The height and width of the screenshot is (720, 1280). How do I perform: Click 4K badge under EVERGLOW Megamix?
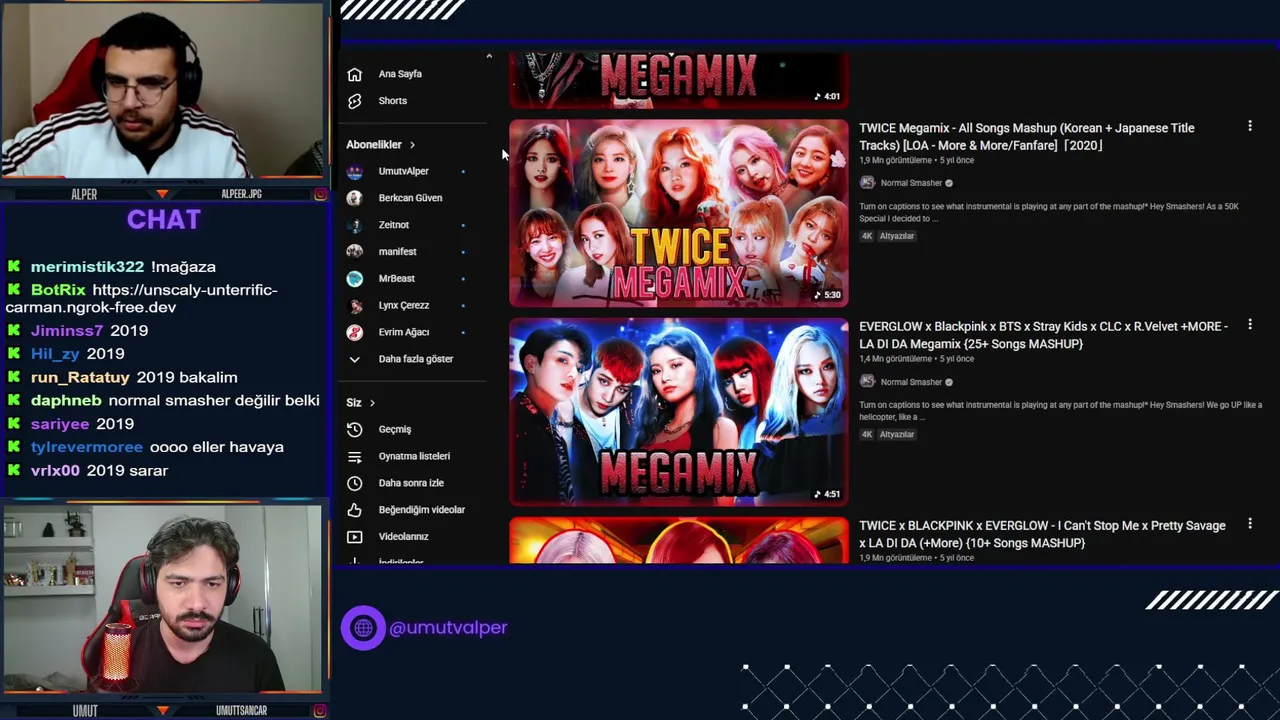(867, 435)
